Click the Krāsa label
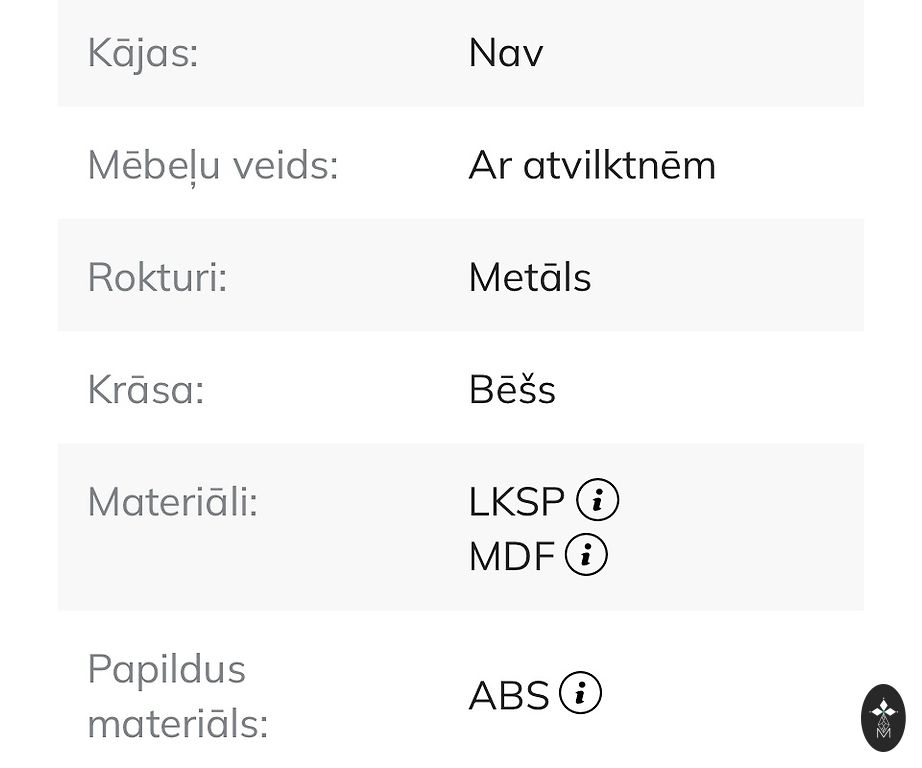The height and width of the screenshot is (768, 922). [x=146, y=389]
